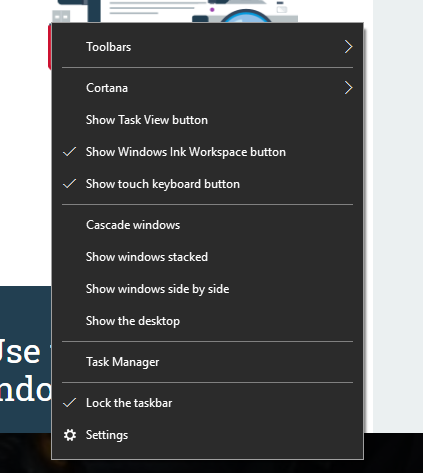The width and height of the screenshot is (423, 473).
Task: Click the checkmark beside Lock the taskbar
Action: [x=70, y=403]
